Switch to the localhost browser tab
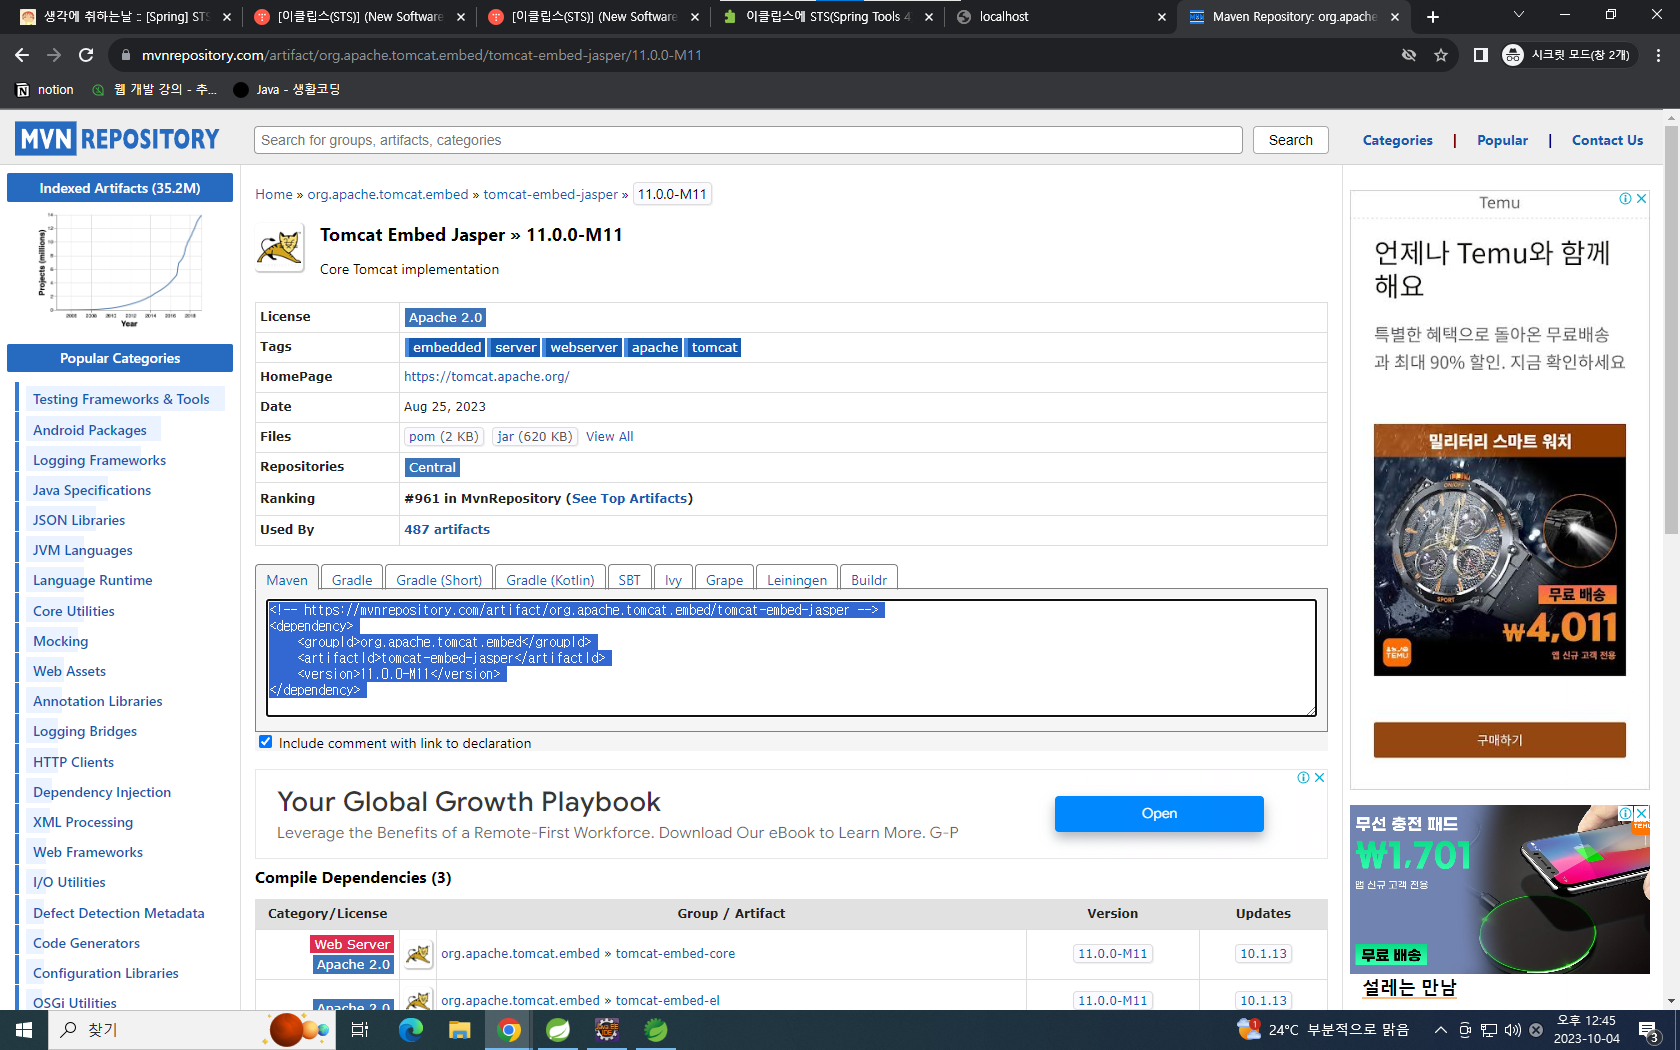Image resolution: width=1680 pixels, height=1050 pixels. click(x=1062, y=17)
